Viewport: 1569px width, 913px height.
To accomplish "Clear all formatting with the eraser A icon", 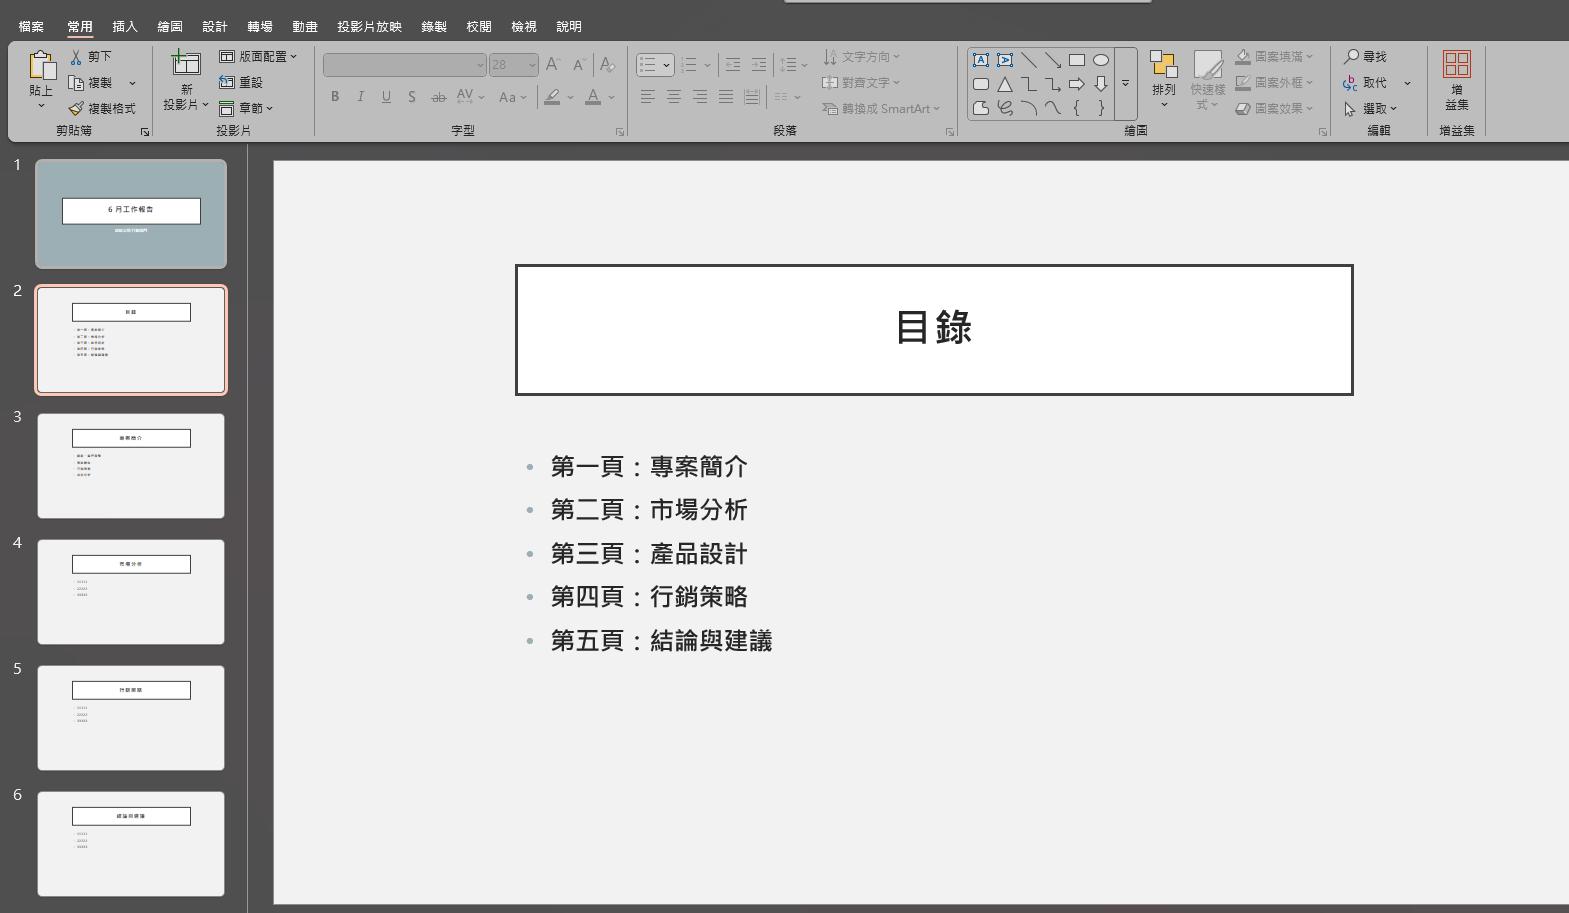I will tap(606, 65).
